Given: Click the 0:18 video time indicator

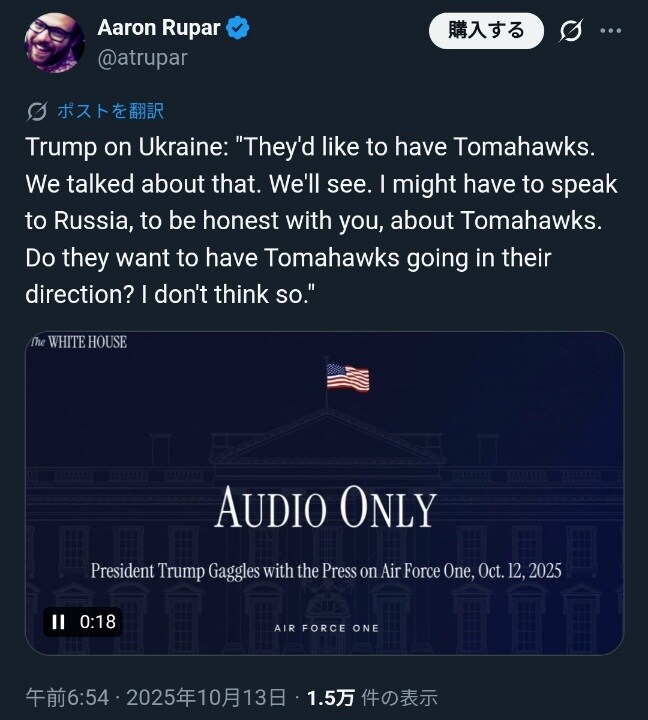Looking at the screenshot, I should (x=98, y=621).
